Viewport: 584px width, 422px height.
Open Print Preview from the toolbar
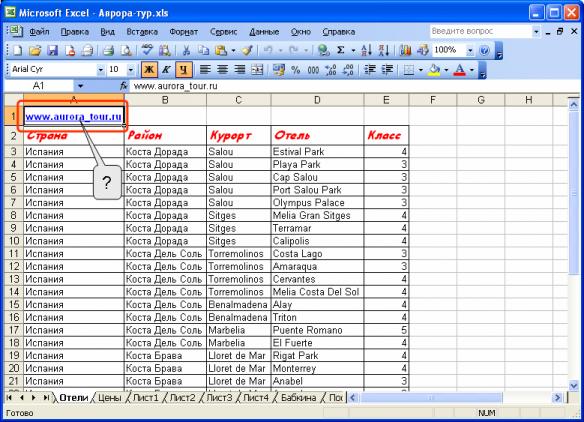pyautogui.click(x=126, y=50)
